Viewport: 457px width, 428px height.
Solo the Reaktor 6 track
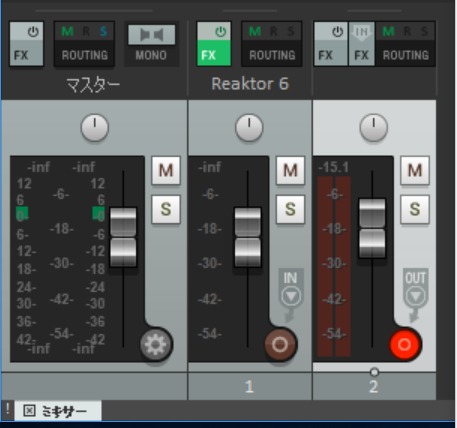tap(290, 209)
